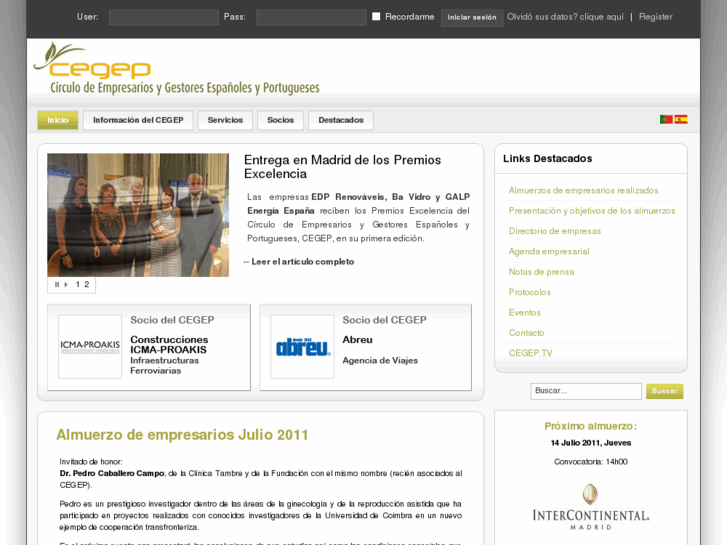Screen dimensions: 727x545
Task: Click the Infraestructuras Ferroviarias text
Action: (165, 365)
